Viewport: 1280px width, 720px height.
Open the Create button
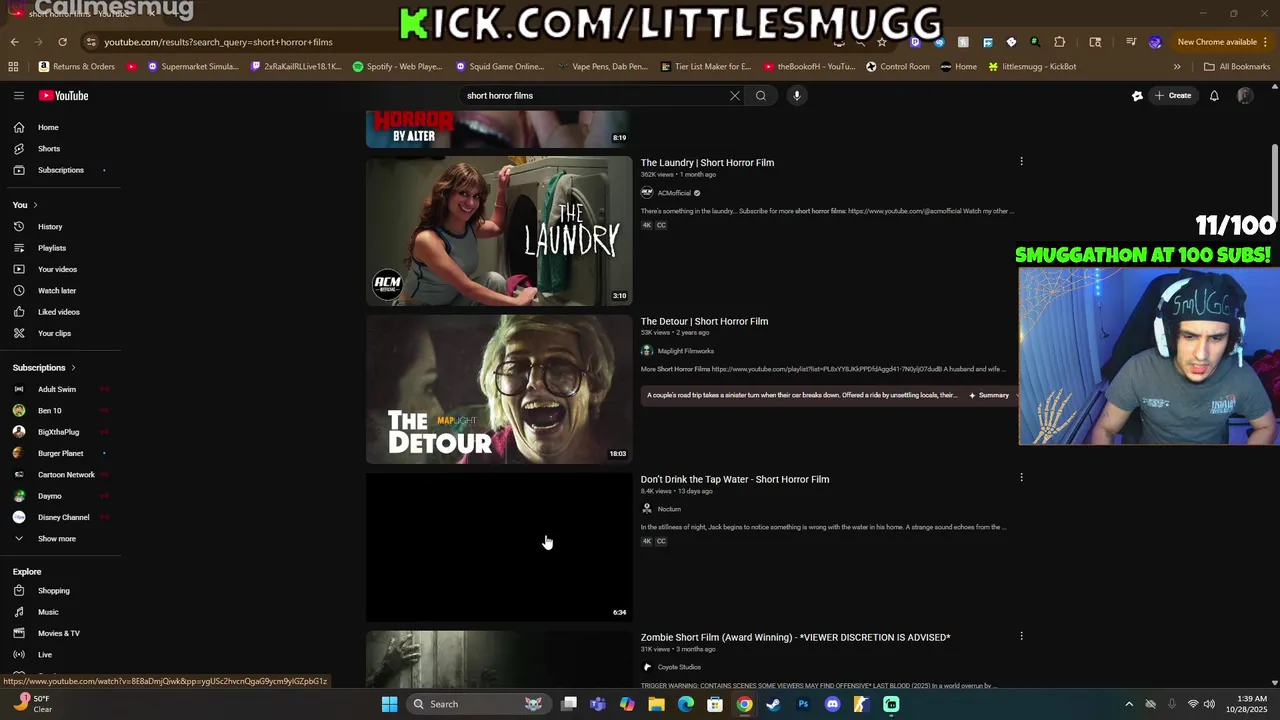click(1173, 96)
